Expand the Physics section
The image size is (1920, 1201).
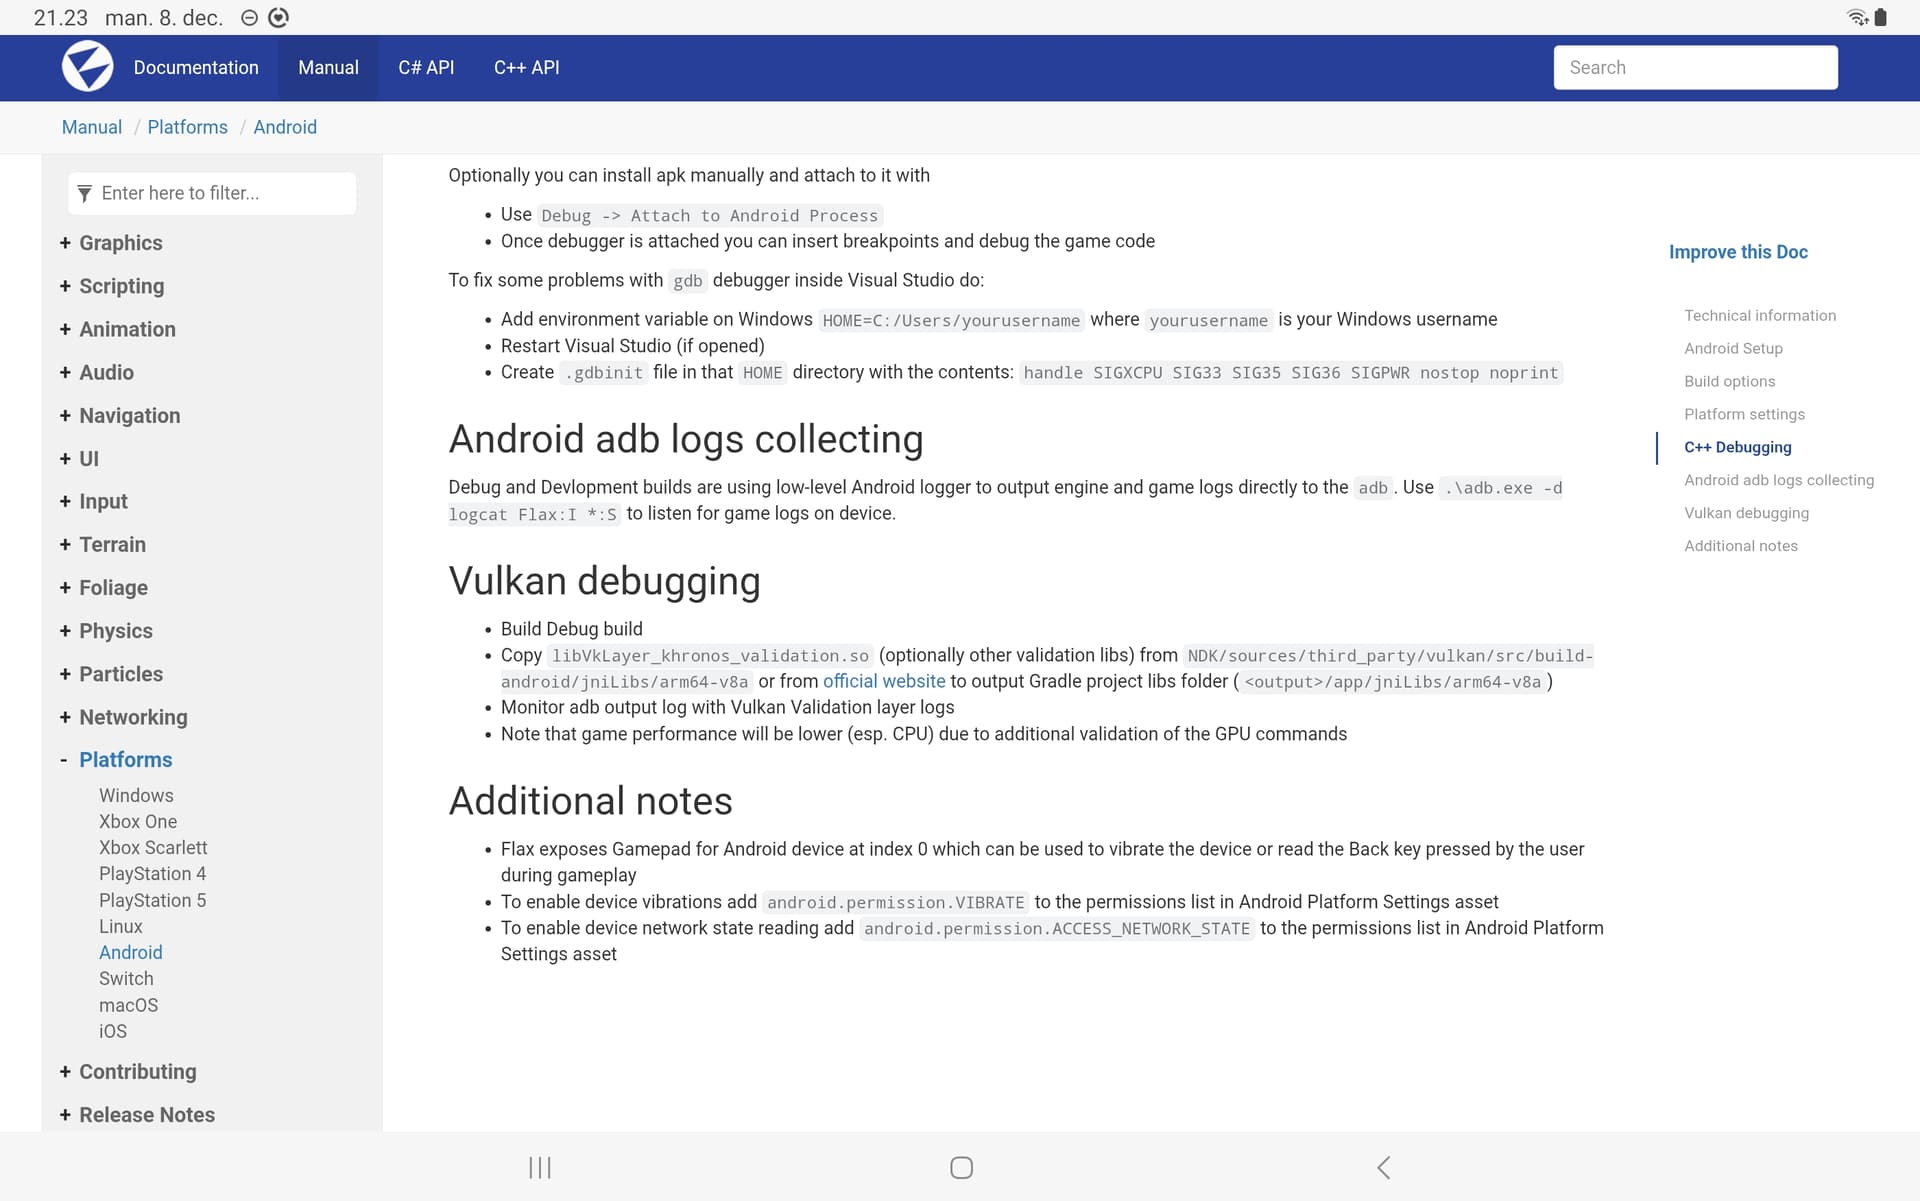65,631
